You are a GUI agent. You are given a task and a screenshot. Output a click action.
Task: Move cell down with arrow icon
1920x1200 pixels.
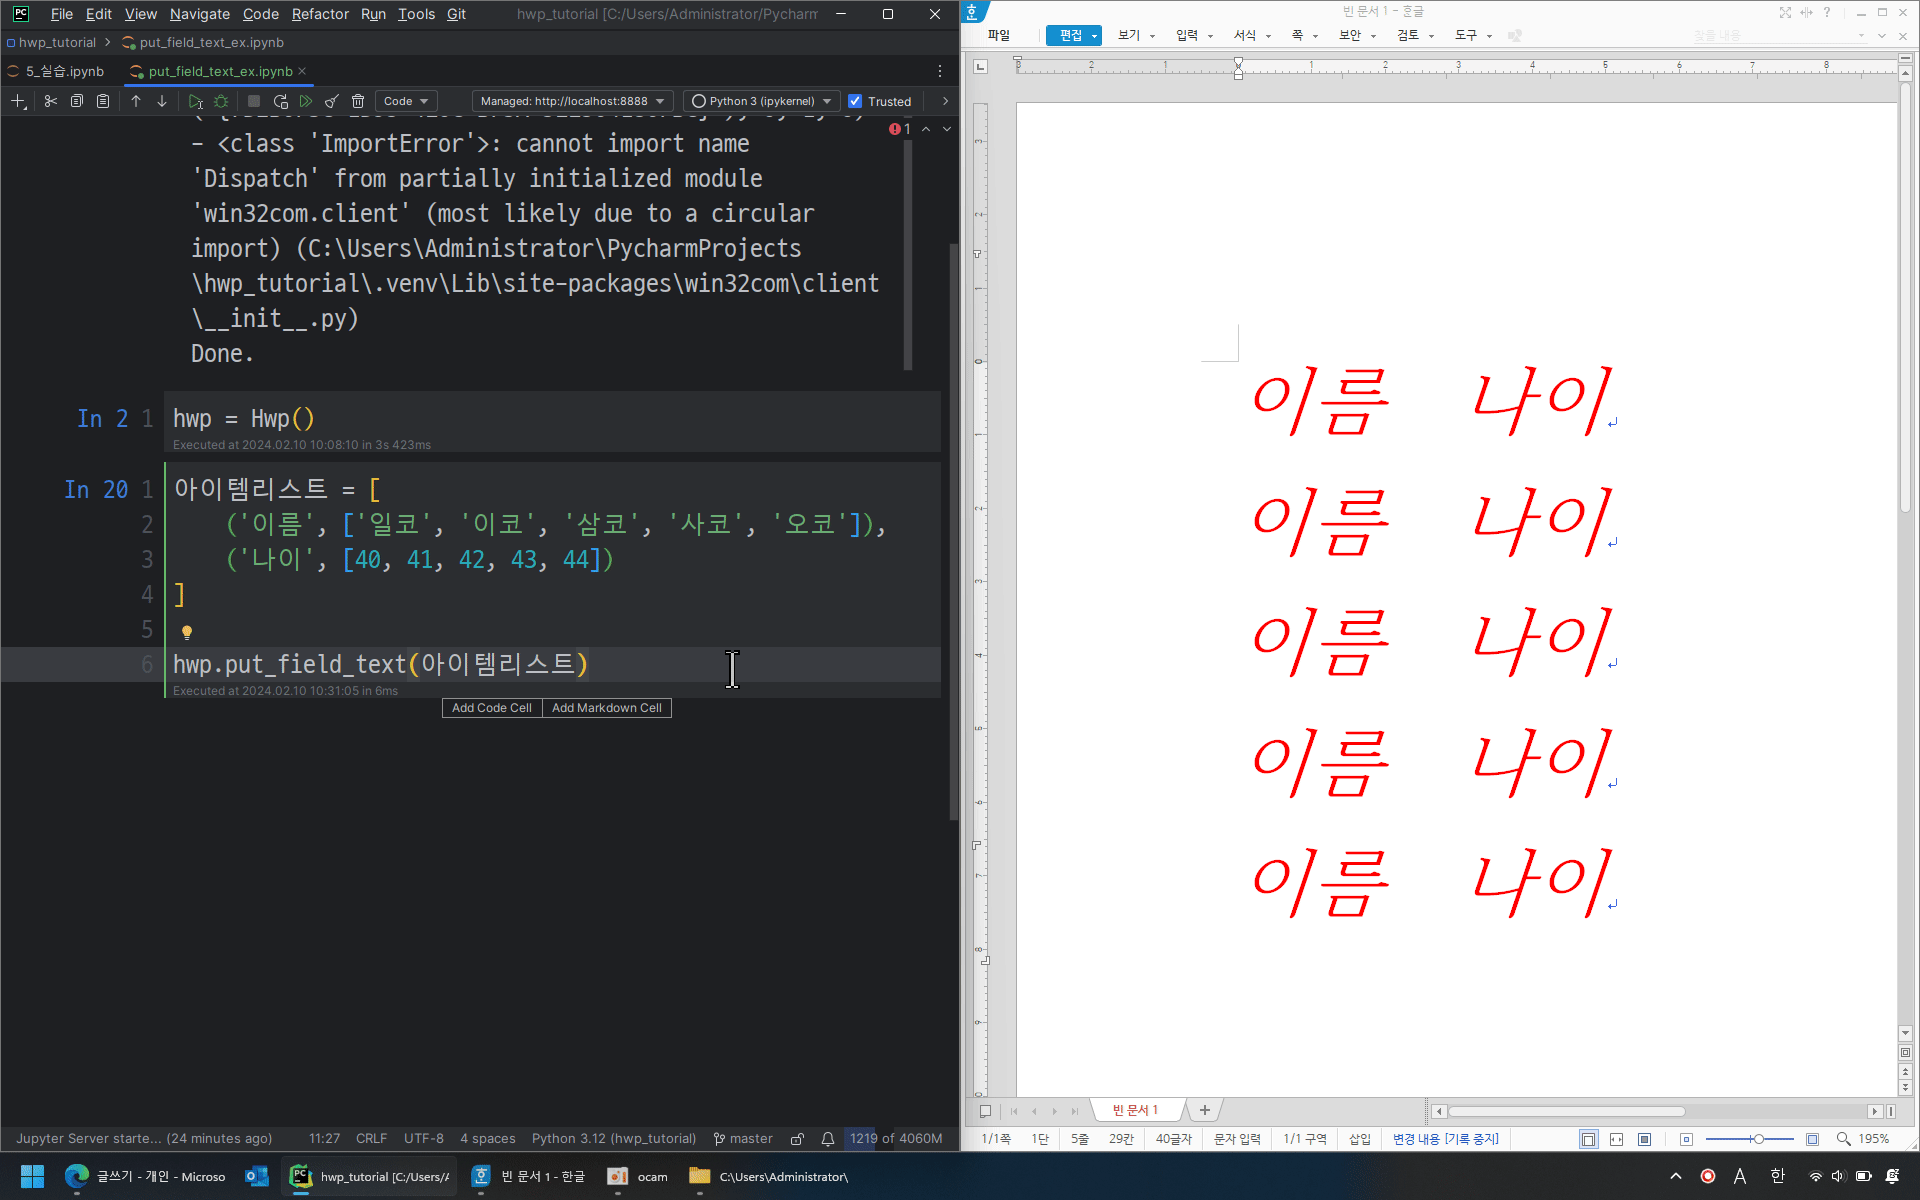point(162,101)
